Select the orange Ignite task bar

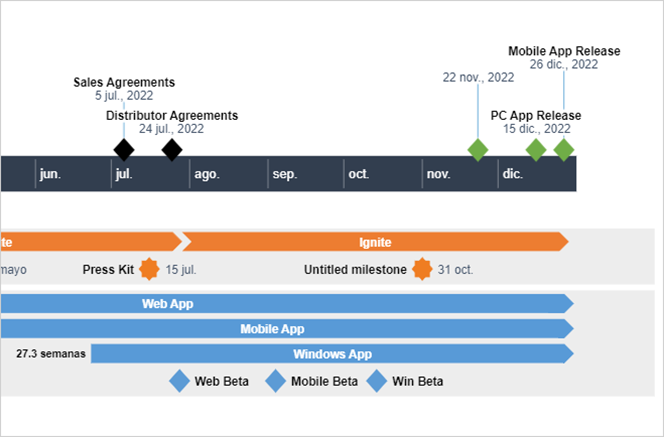coord(375,242)
